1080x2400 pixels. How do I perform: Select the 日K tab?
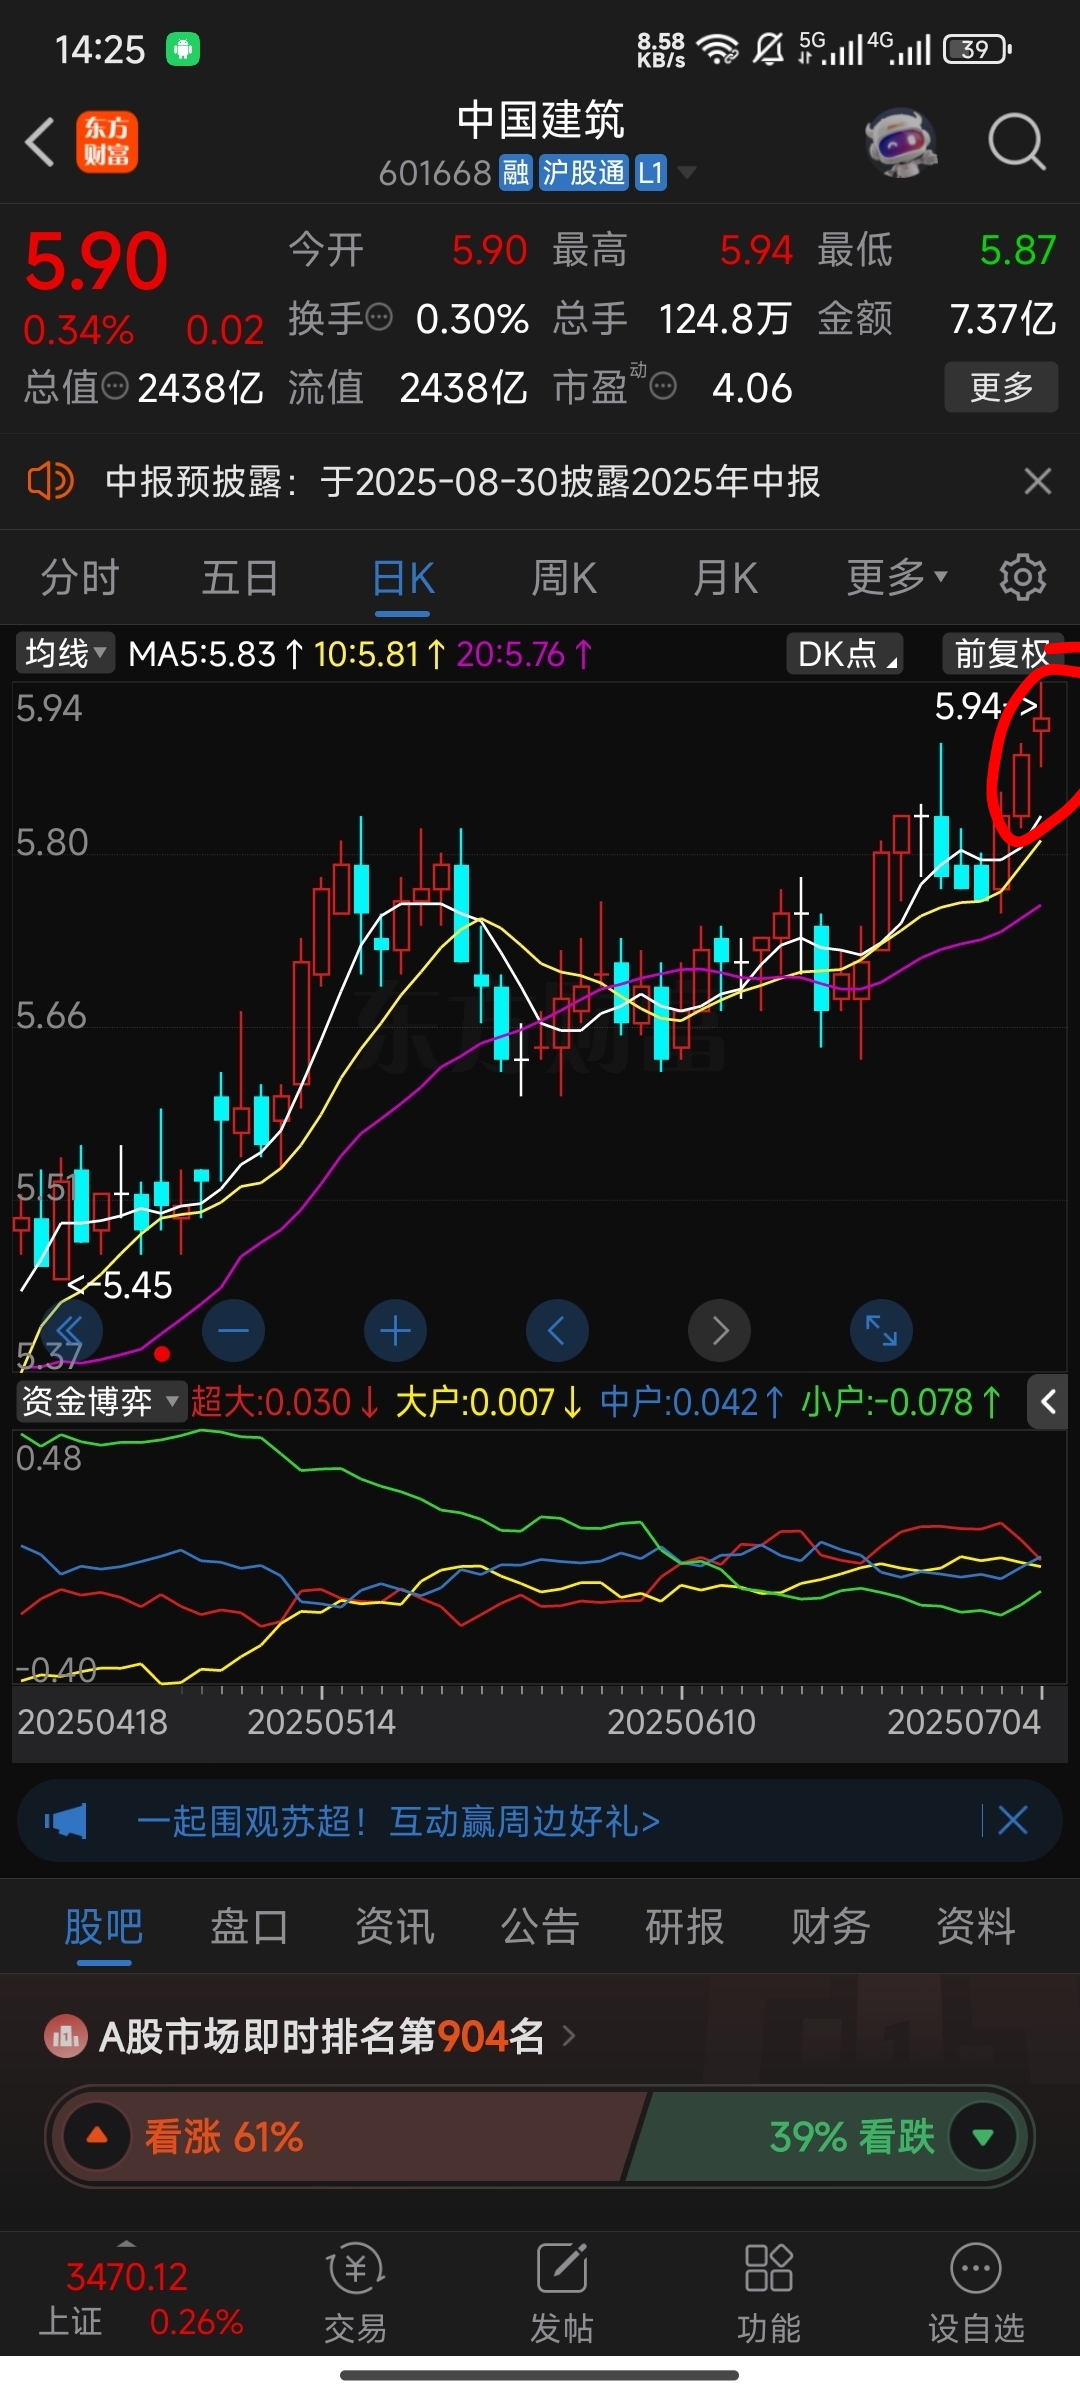(x=403, y=577)
